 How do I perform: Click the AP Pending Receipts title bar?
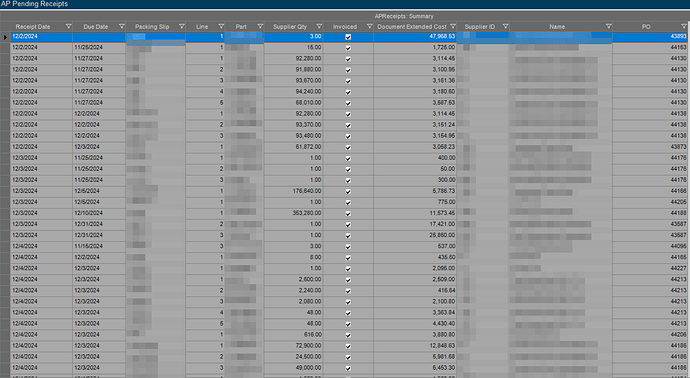coord(345,4)
